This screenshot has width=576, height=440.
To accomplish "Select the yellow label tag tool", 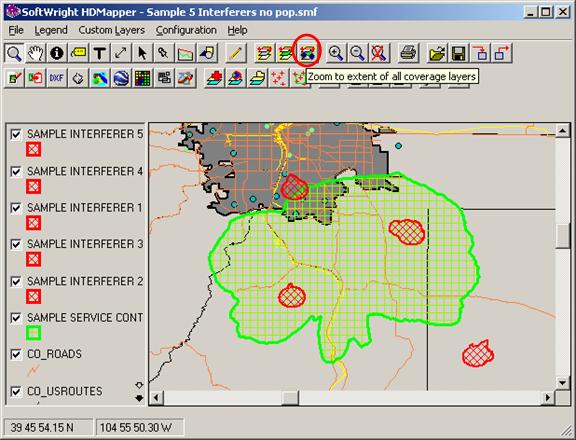I will (78, 53).
